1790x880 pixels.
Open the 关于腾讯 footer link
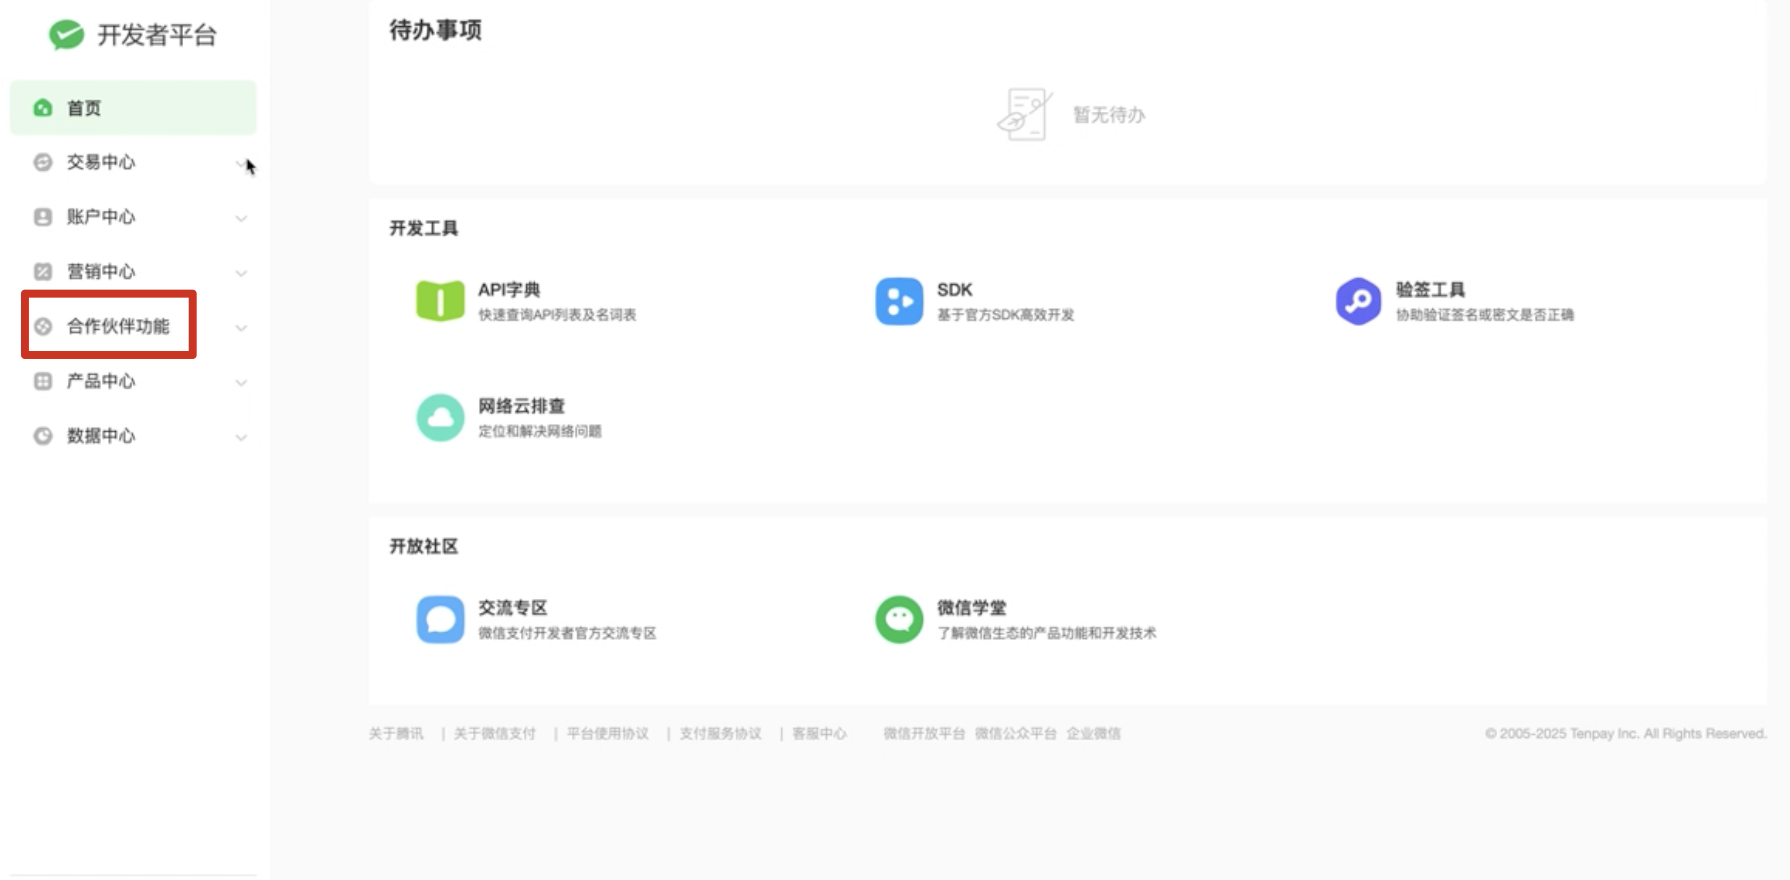(396, 734)
